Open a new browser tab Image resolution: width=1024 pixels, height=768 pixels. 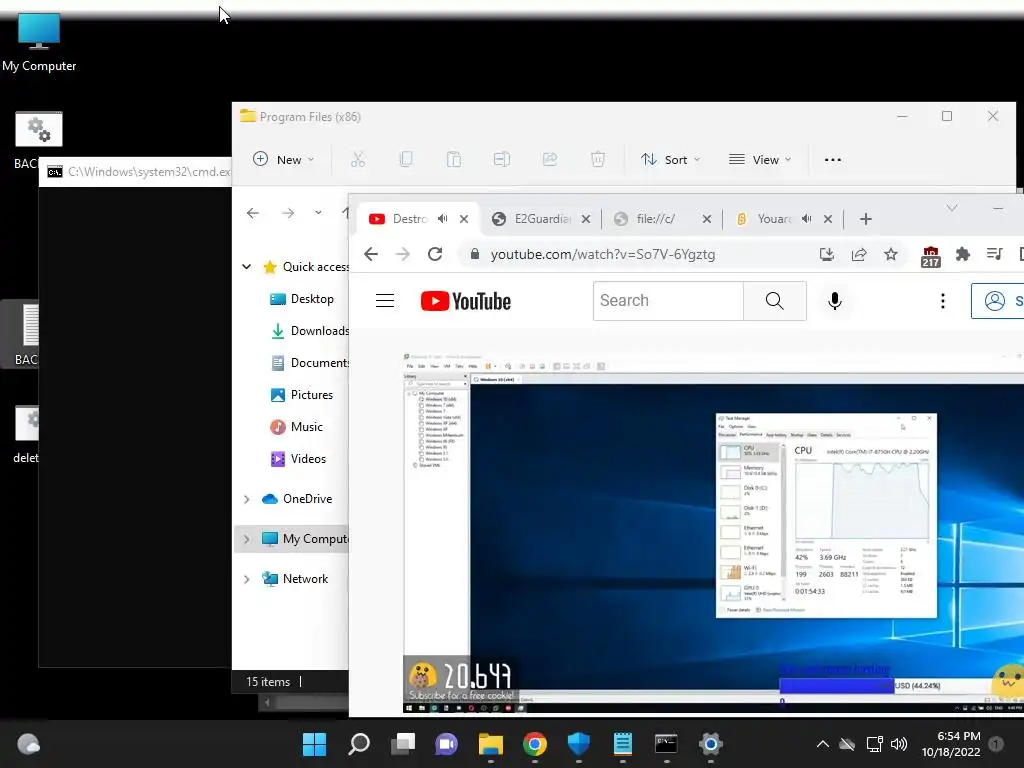coord(866,219)
